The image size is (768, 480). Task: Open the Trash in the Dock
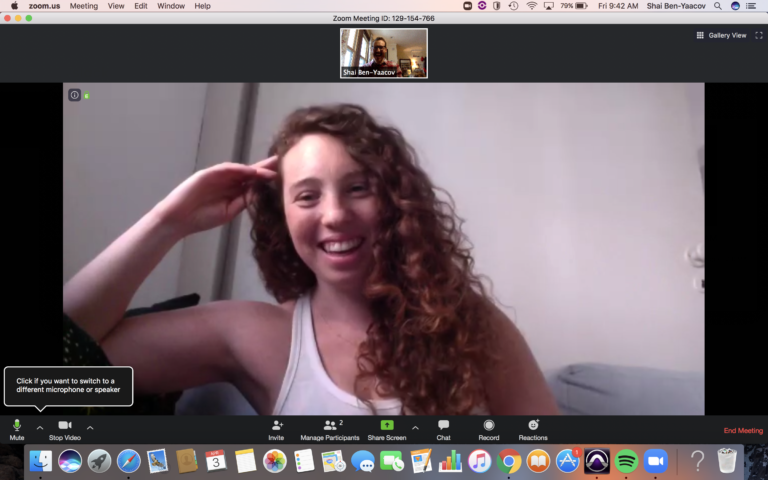(727, 461)
